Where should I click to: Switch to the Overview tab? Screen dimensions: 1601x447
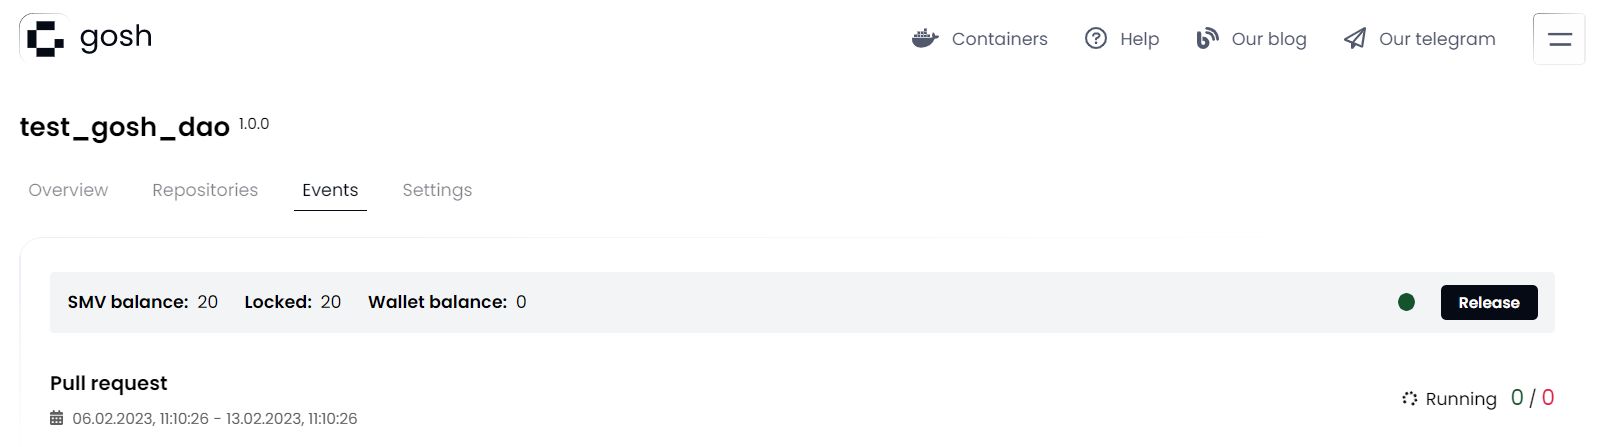[x=68, y=190]
